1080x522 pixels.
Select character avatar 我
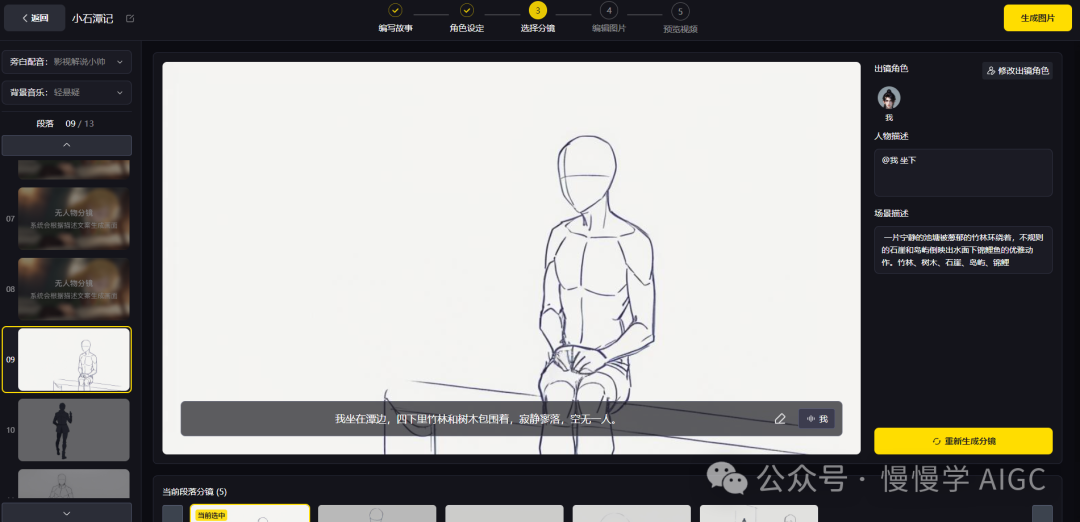889,98
